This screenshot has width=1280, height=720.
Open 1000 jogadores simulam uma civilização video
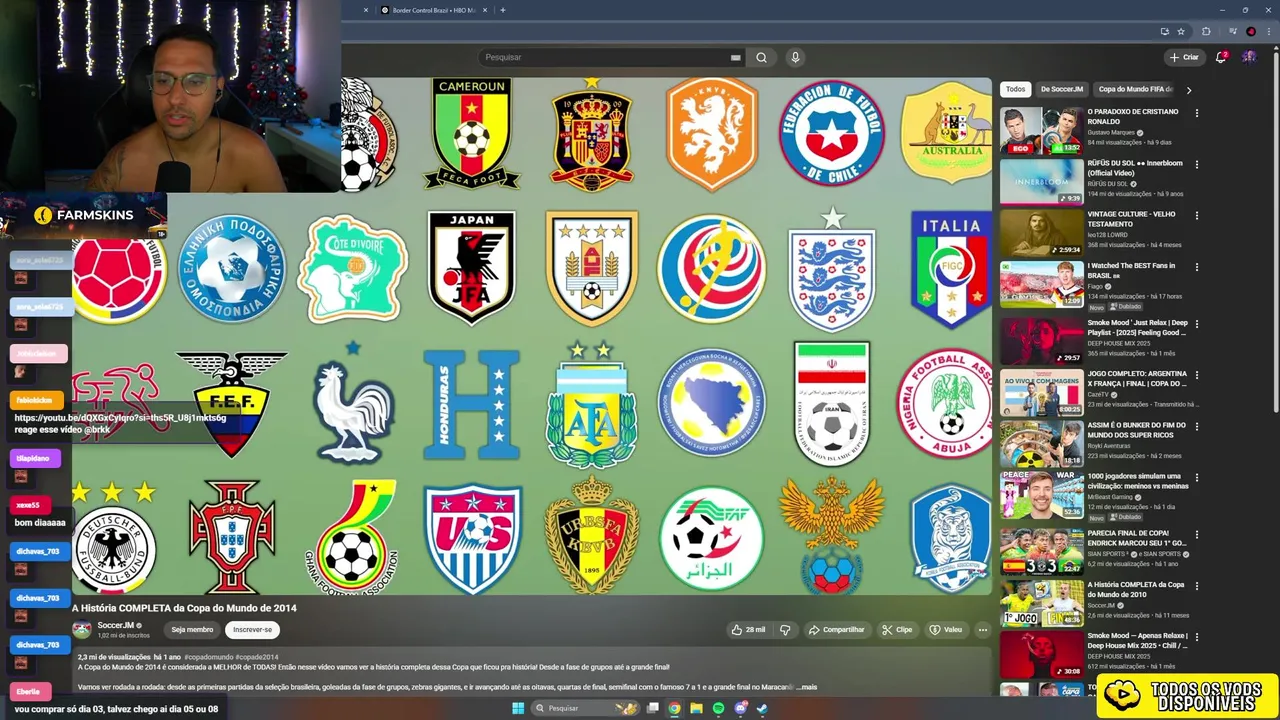pyautogui.click(x=1041, y=495)
